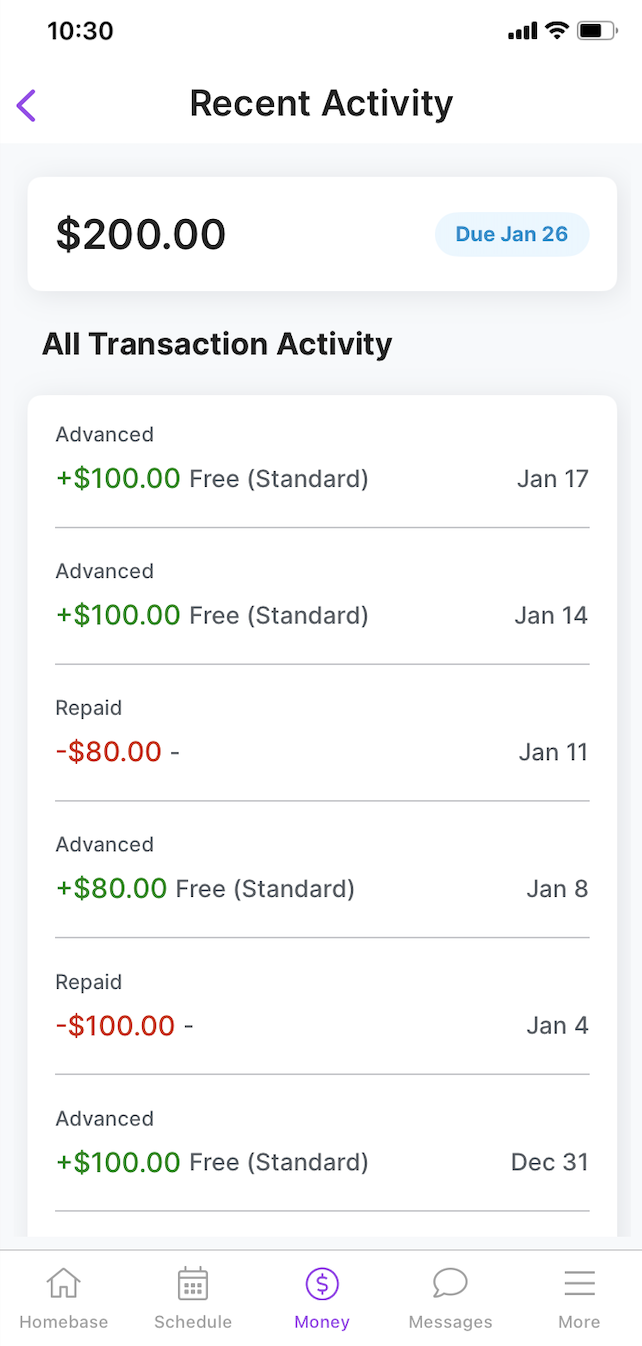Select the Money tab
Image resolution: width=642 pixels, height=1346 pixels.
(321, 1297)
